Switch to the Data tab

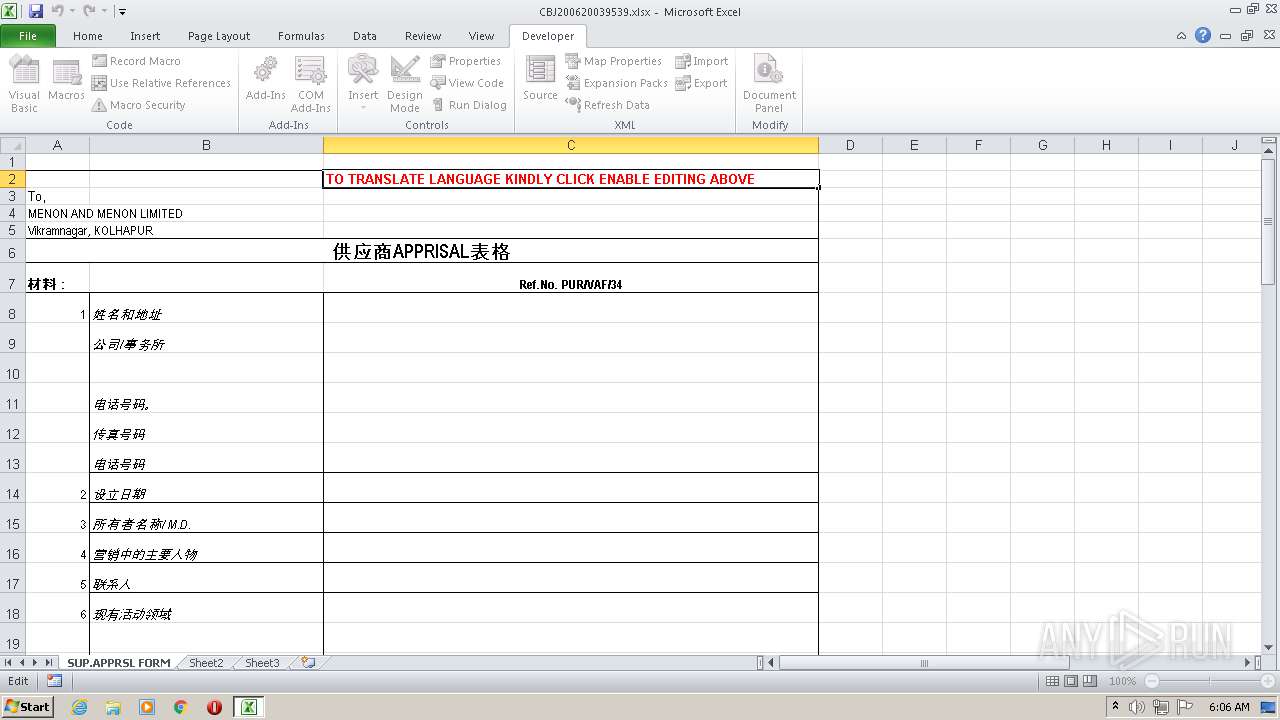coord(365,36)
